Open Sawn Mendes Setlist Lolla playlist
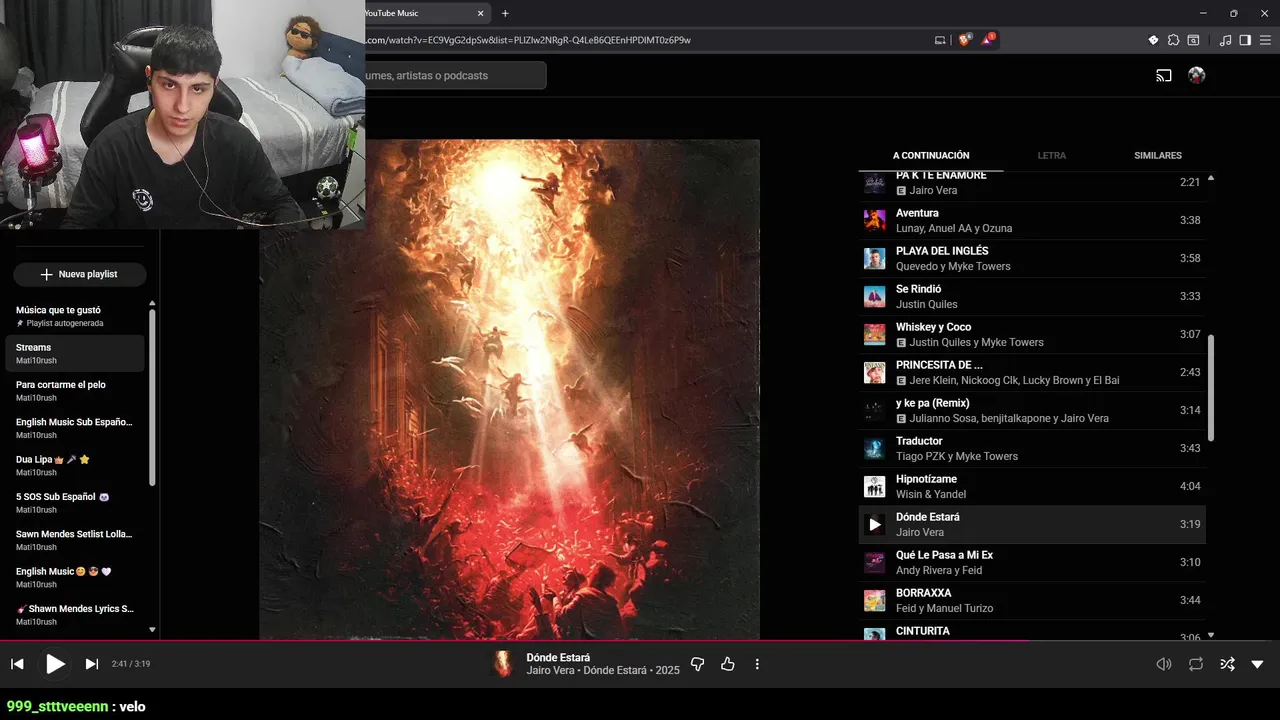Screen dimensions: 1280x720 click(x=75, y=540)
